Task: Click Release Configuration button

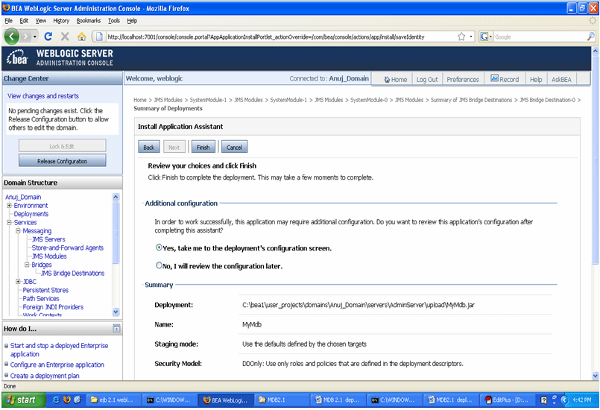Action: tap(62, 161)
